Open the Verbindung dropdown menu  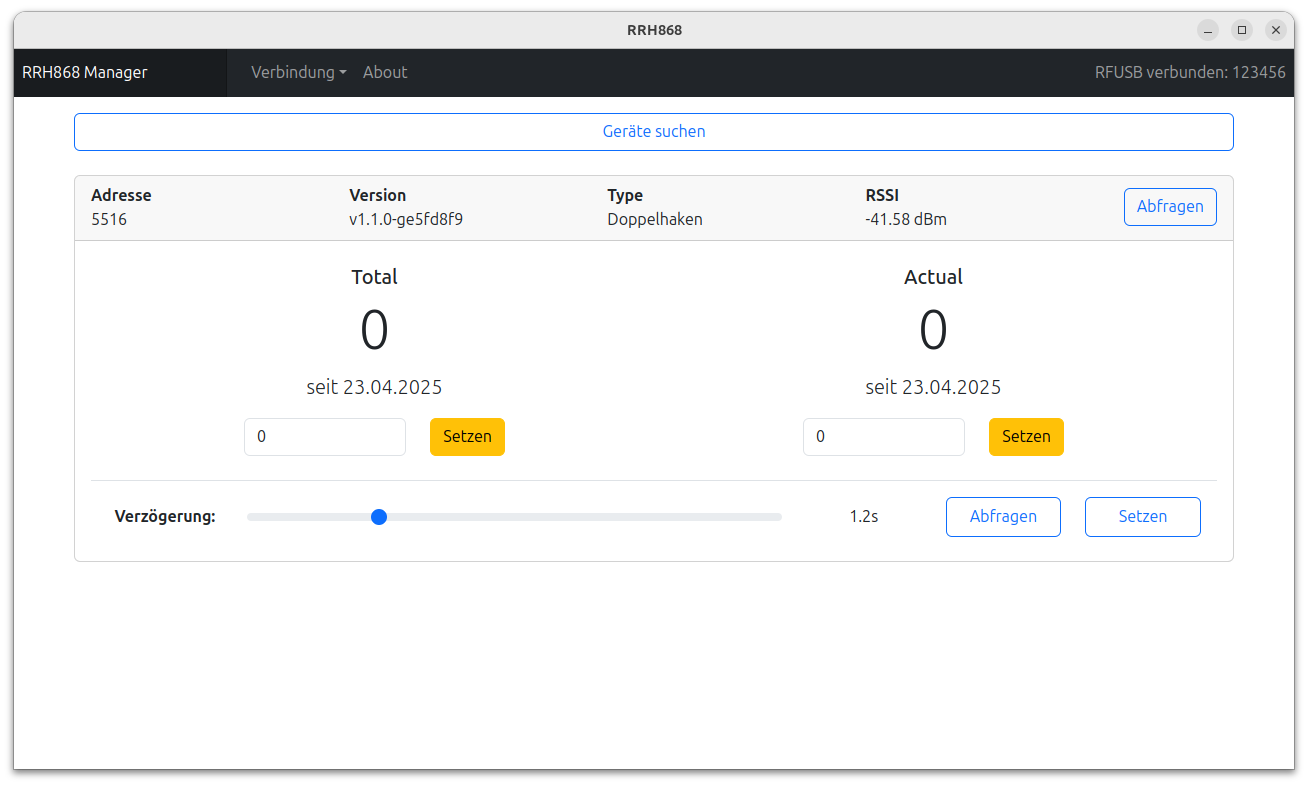pos(298,72)
